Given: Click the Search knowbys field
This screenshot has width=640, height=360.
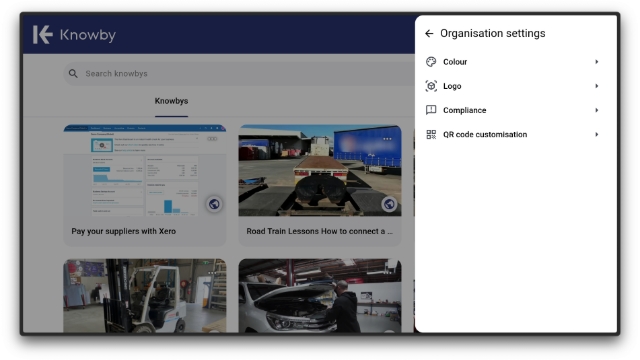Looking at the screenshot, I should coord(239,73).
